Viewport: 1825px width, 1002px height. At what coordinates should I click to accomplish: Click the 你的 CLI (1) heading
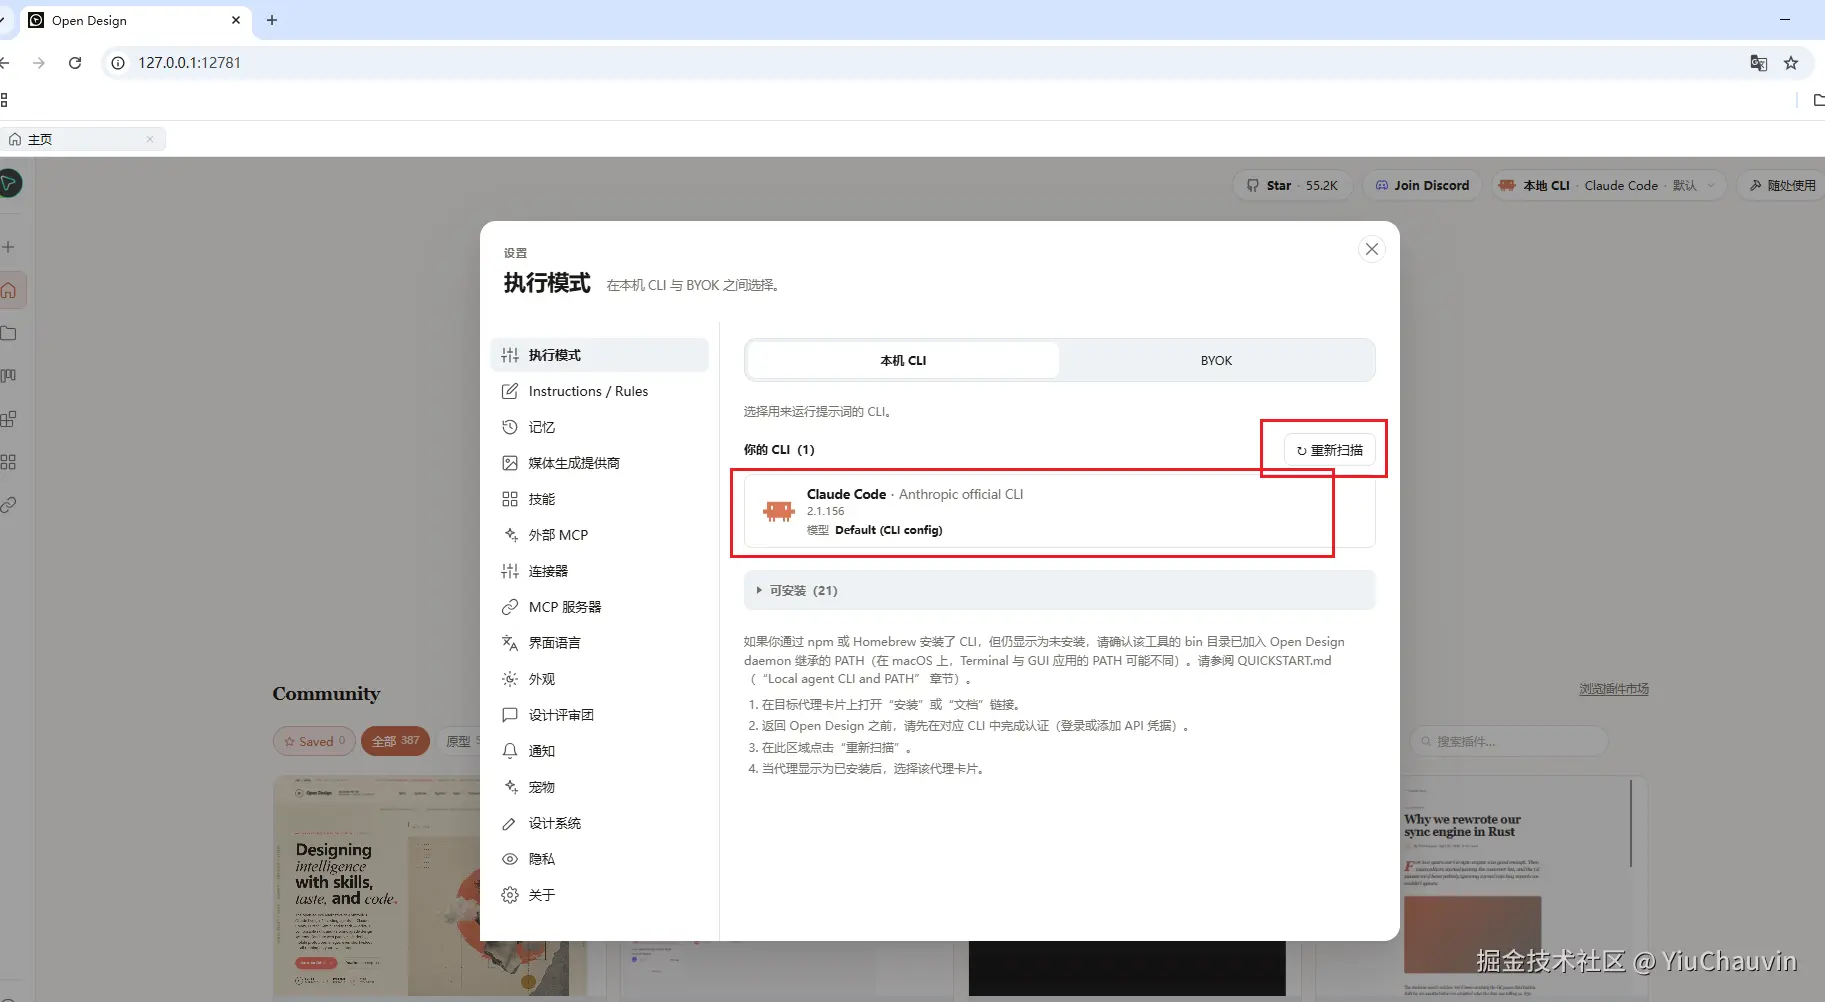pyautogui.click(x=779, y=449)
